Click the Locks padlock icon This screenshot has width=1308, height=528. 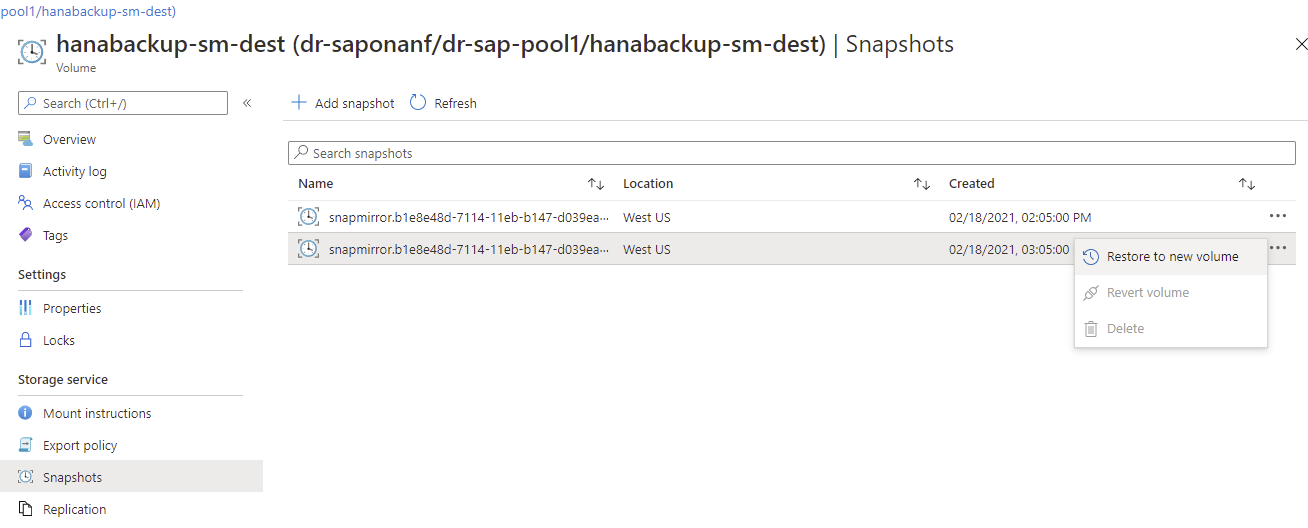[x=26, y=340]
